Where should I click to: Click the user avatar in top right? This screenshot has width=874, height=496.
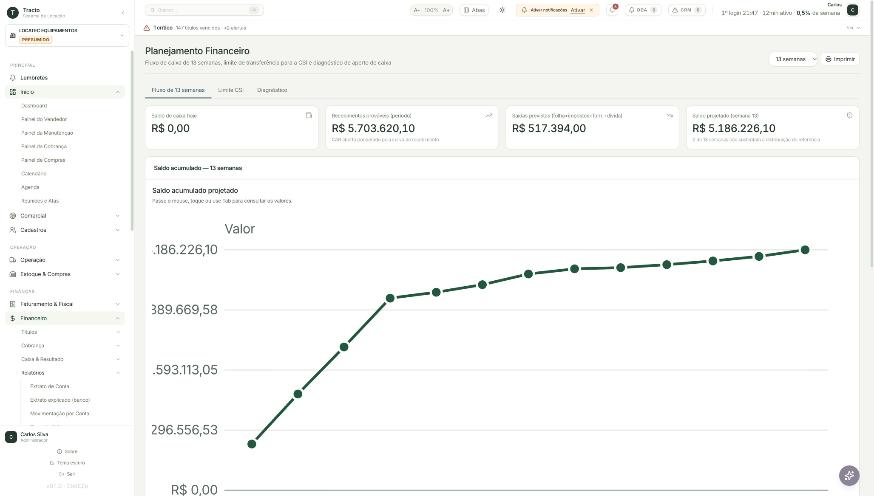pyautogui.click(x=852, y=10)
